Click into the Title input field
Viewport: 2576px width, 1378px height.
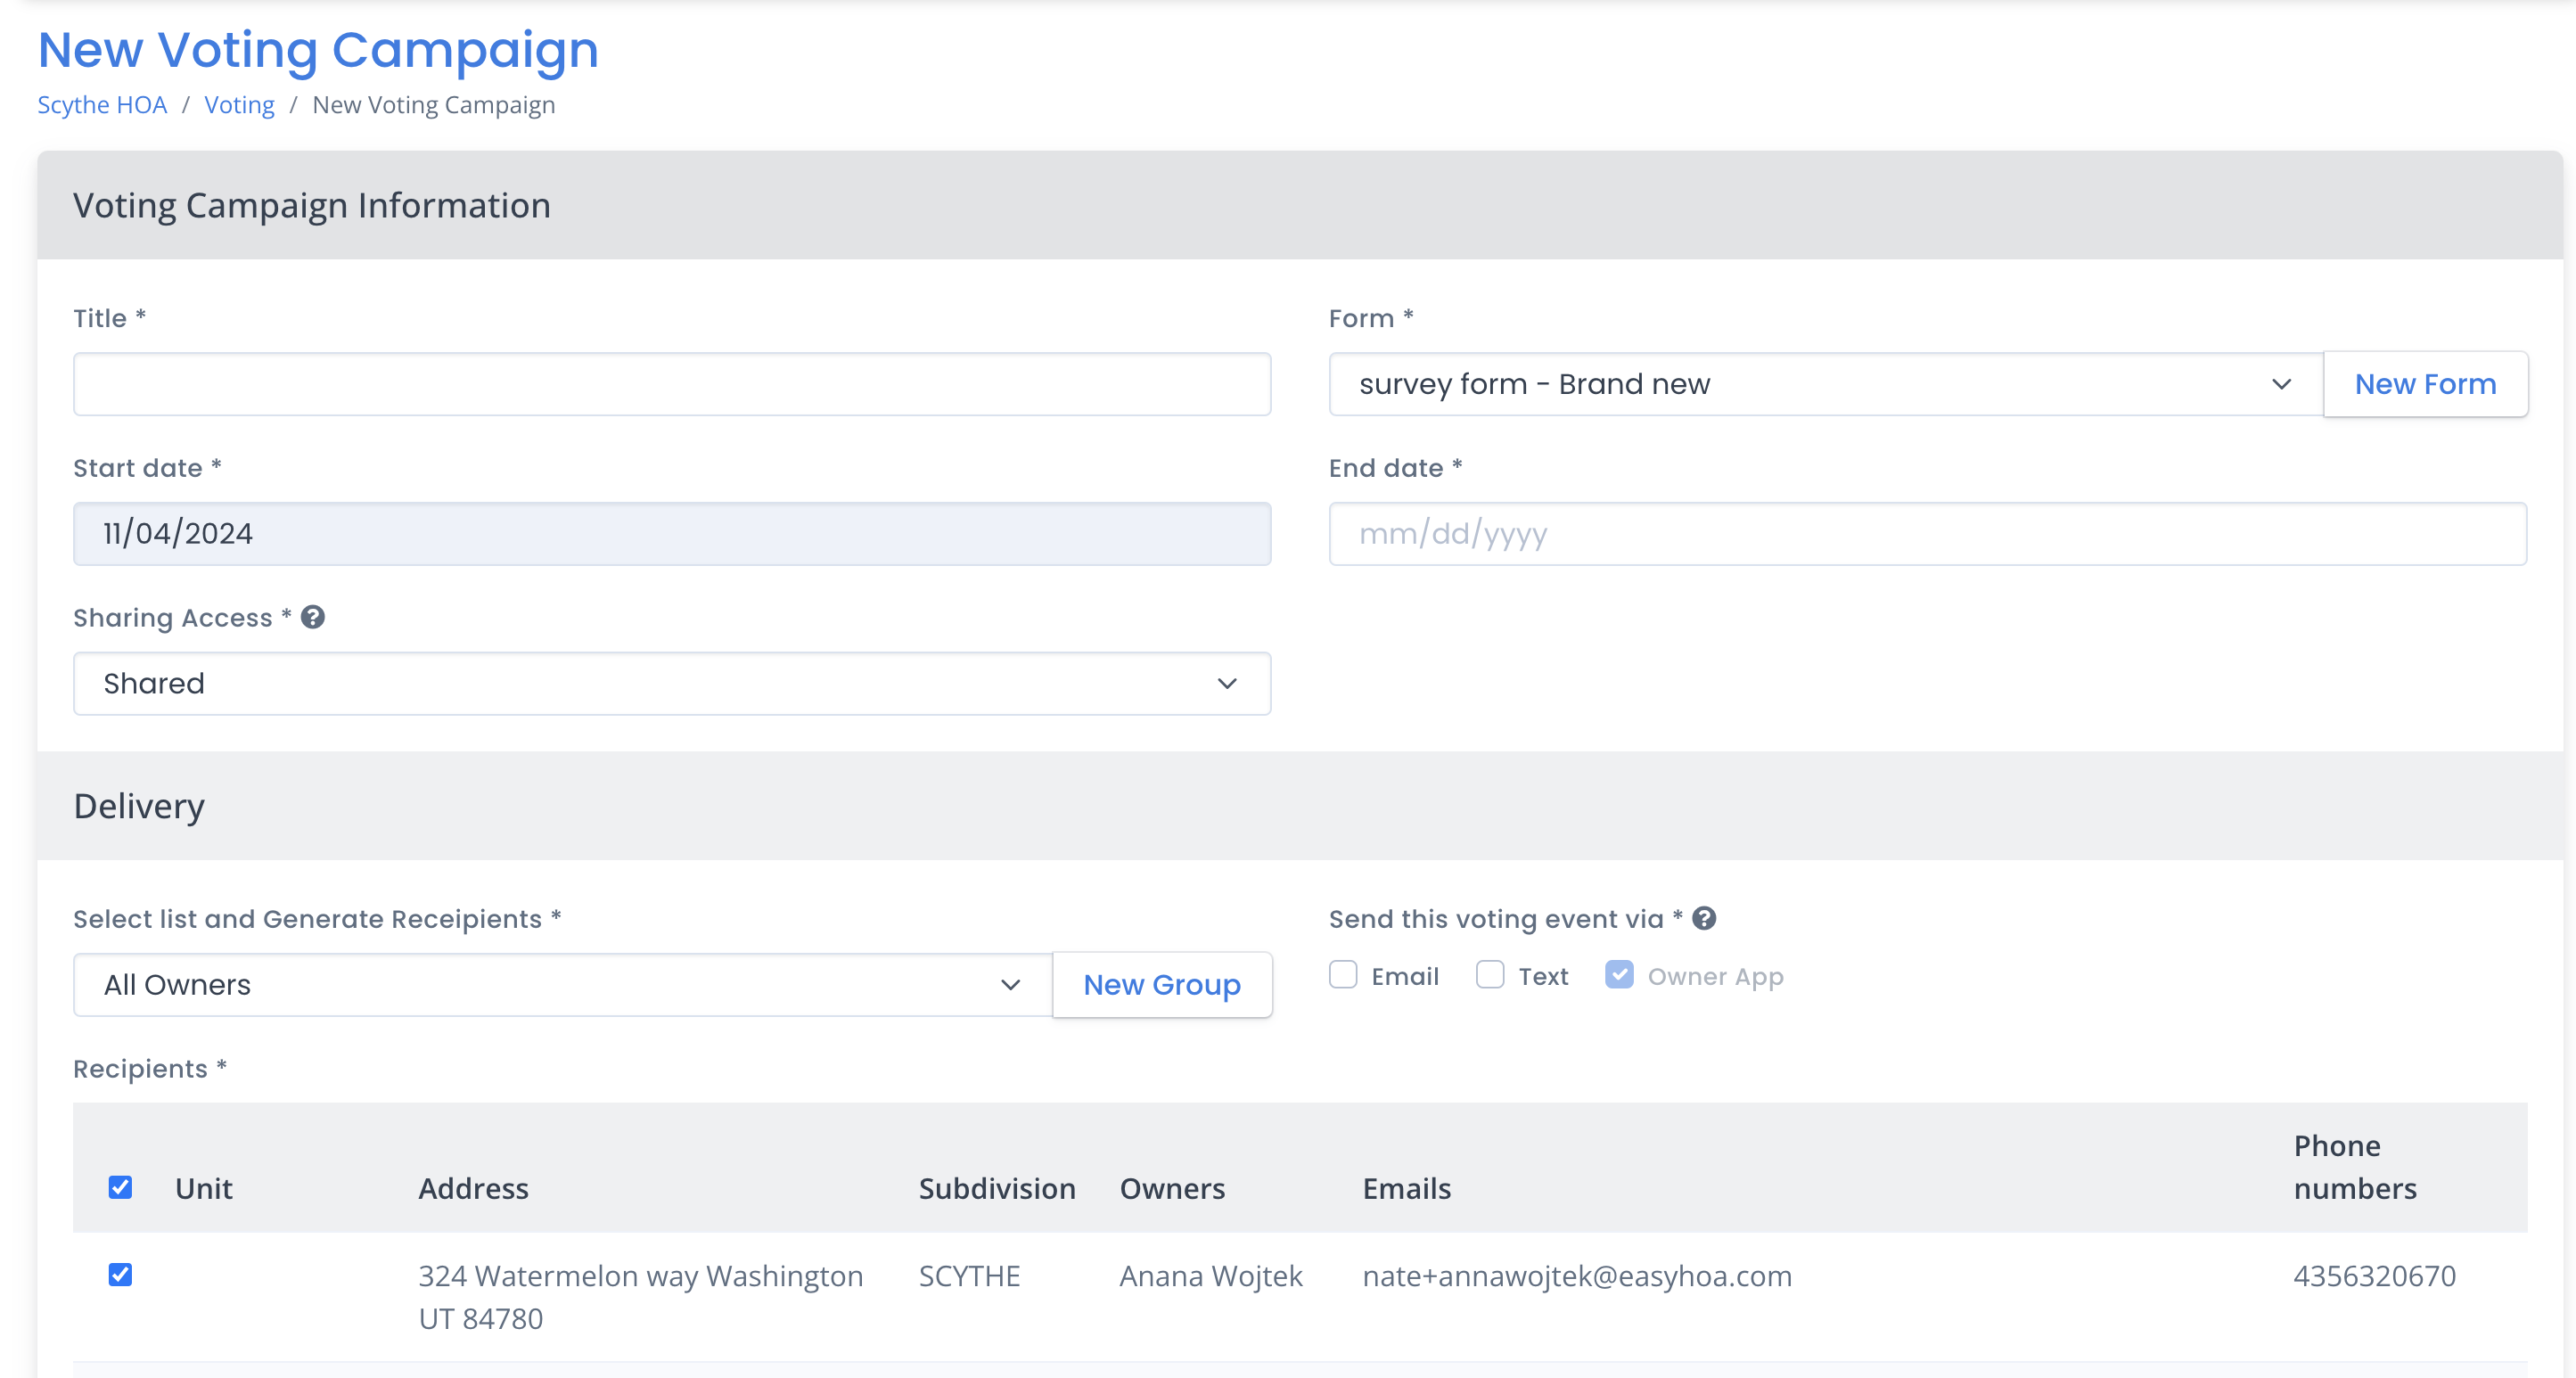pos(671,384)
